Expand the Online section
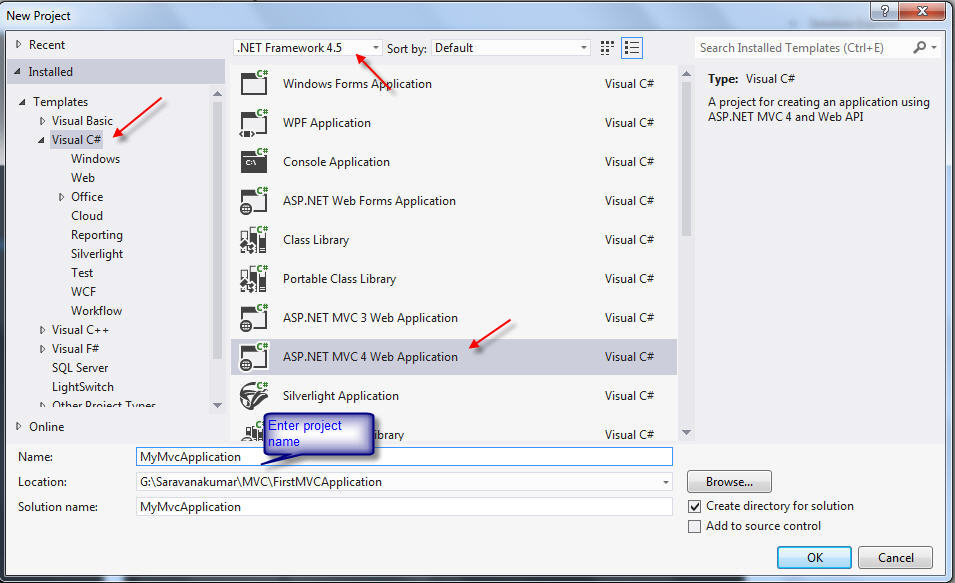This screenshot has height=583, width=955. click(18, 426)
